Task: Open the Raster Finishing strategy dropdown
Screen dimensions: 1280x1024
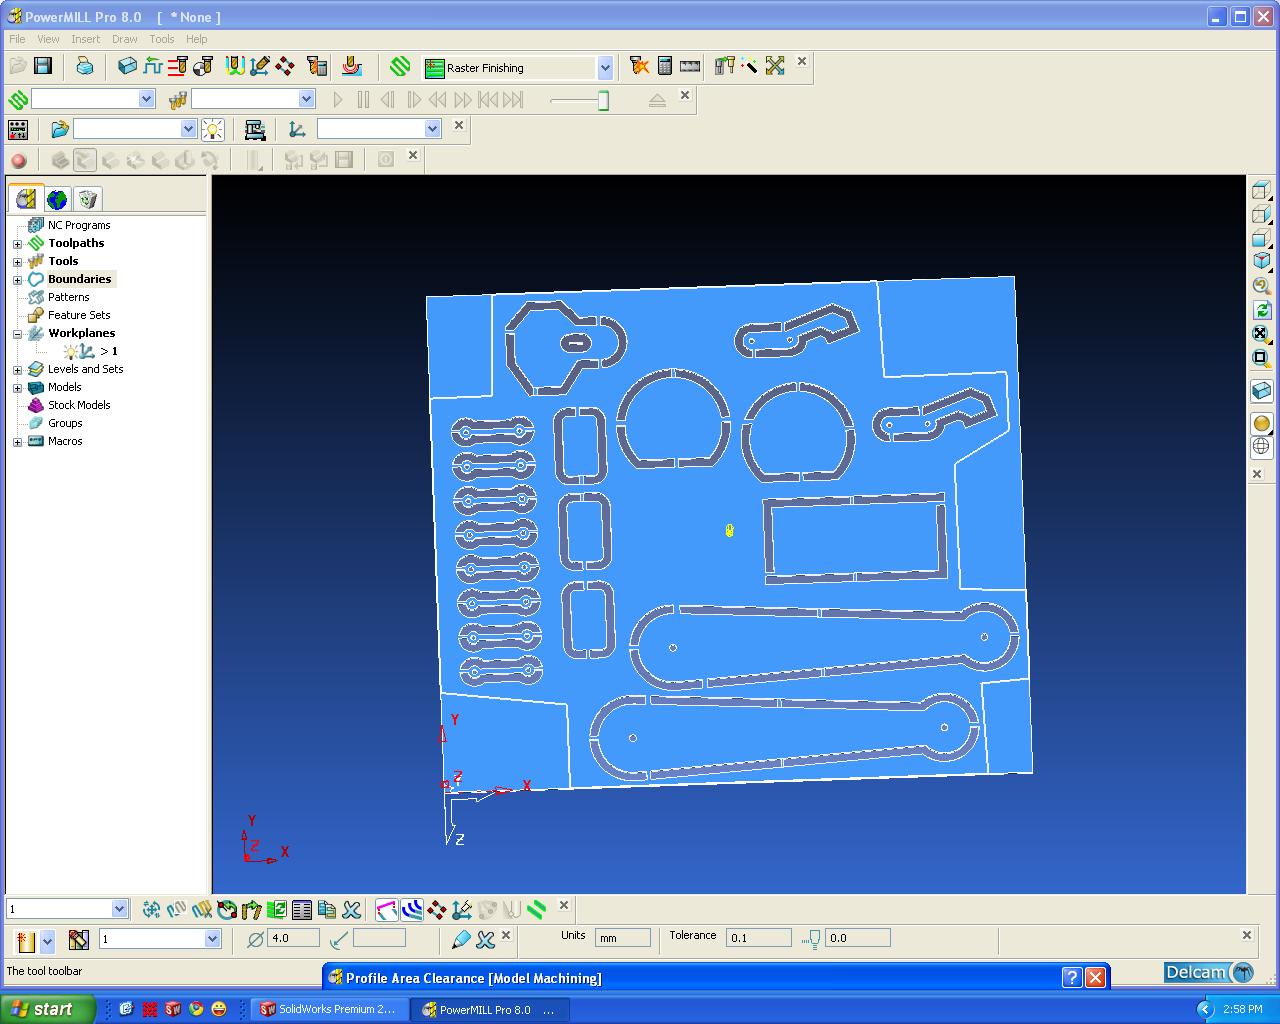Action: pos(605,68)
